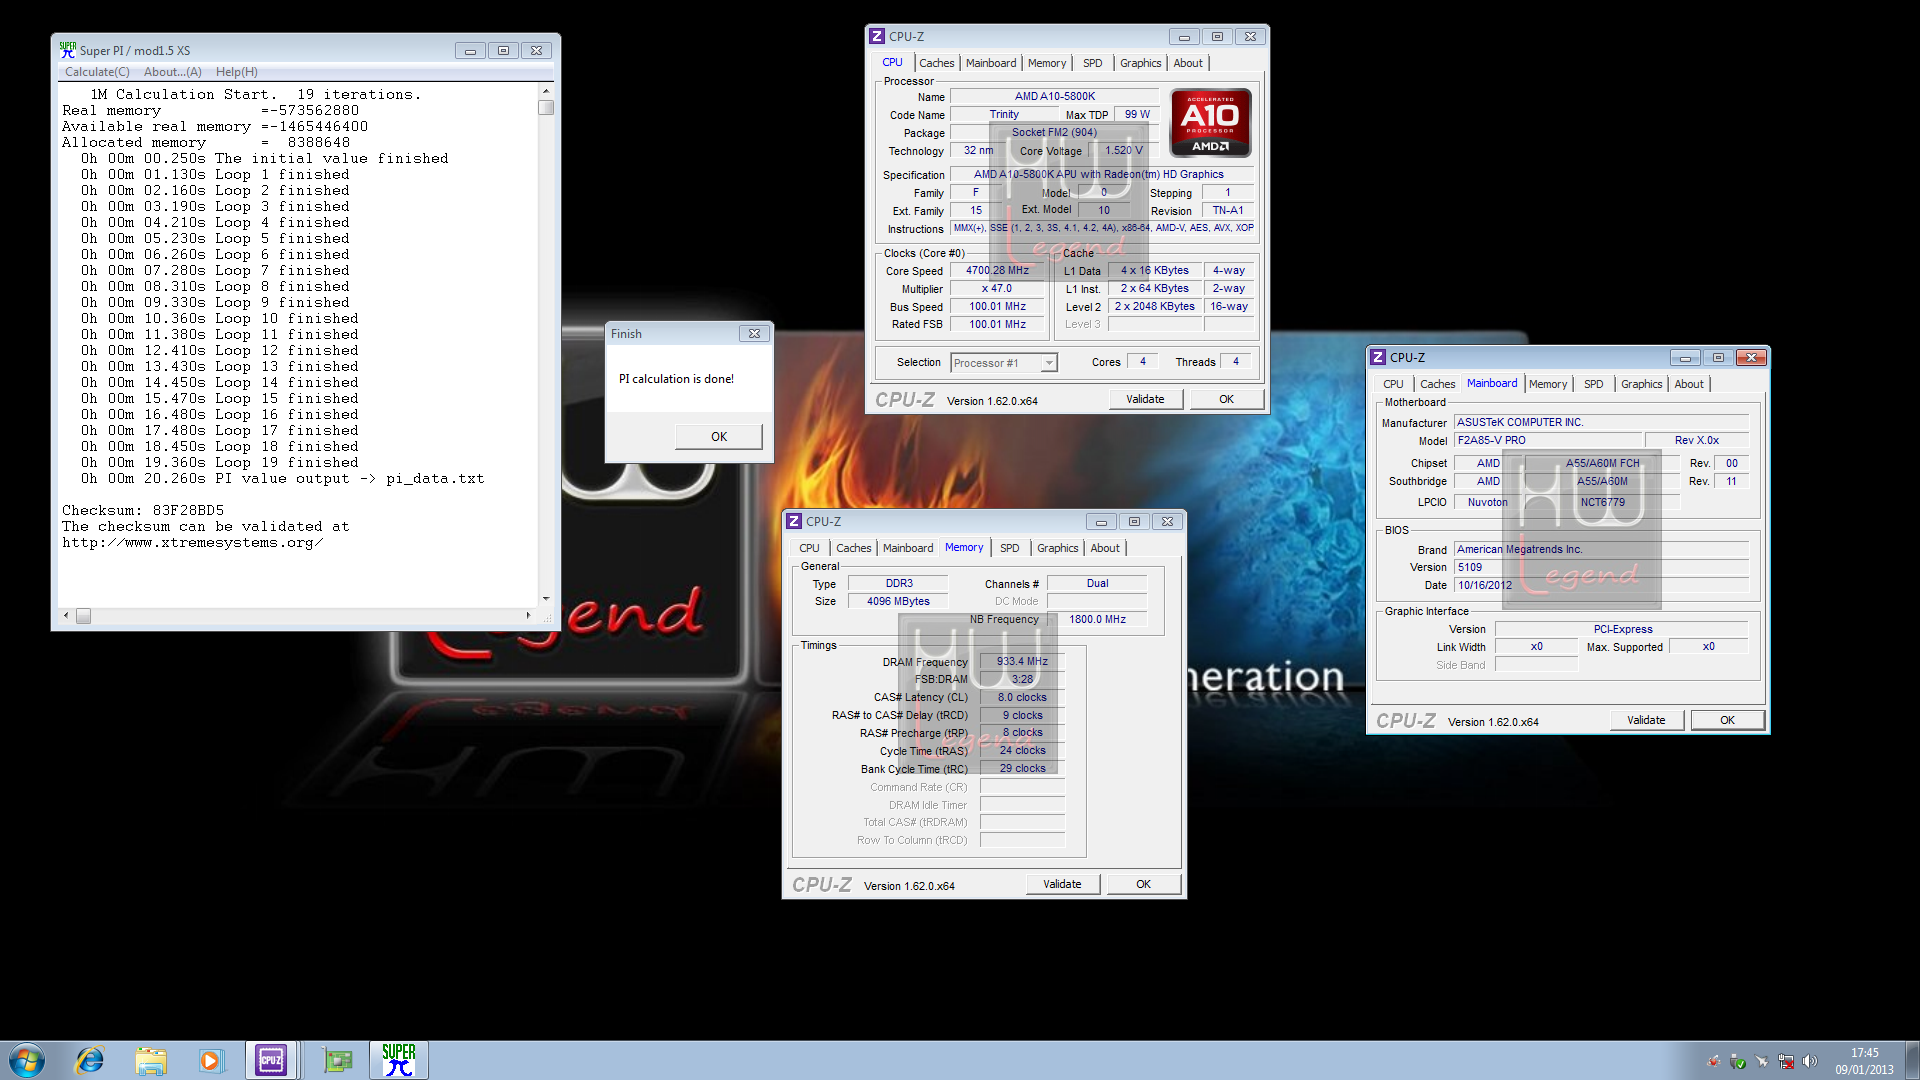Click the CPU-Z taskbar button
Screen dimensions: 1920x1080
point(271,1060)
